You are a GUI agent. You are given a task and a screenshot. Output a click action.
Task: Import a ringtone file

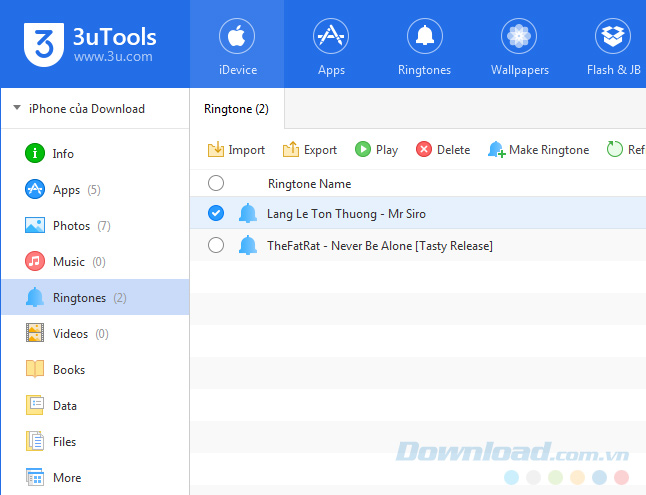tap(236, 150)
